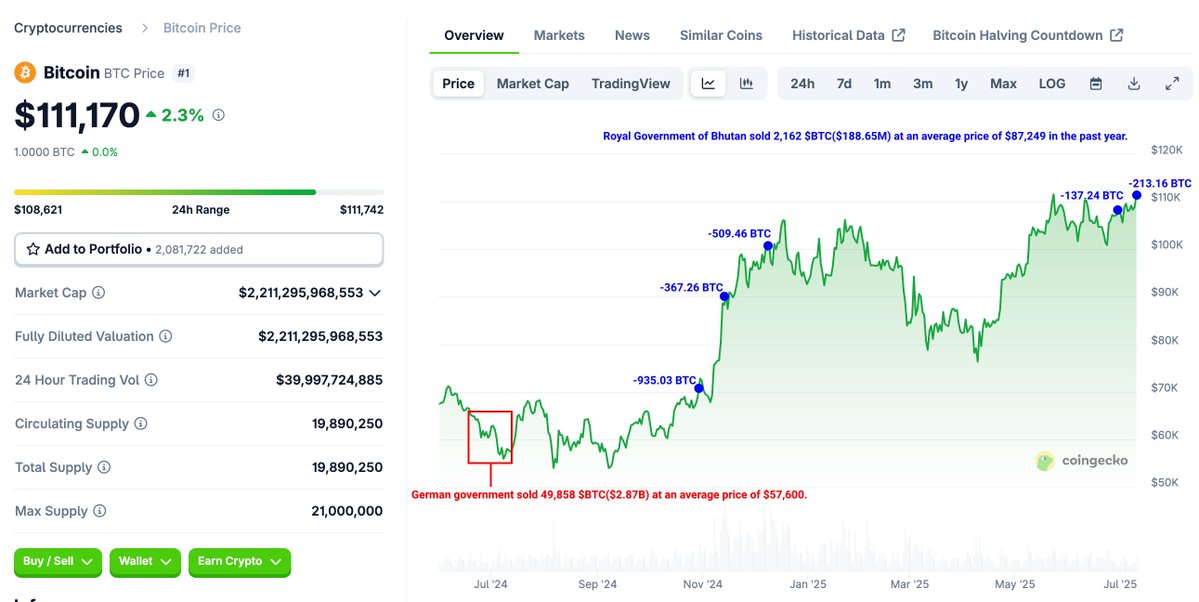The image size is (1199, 602).
Task: Set chart range to 7d
Action: tap(844, 83)
